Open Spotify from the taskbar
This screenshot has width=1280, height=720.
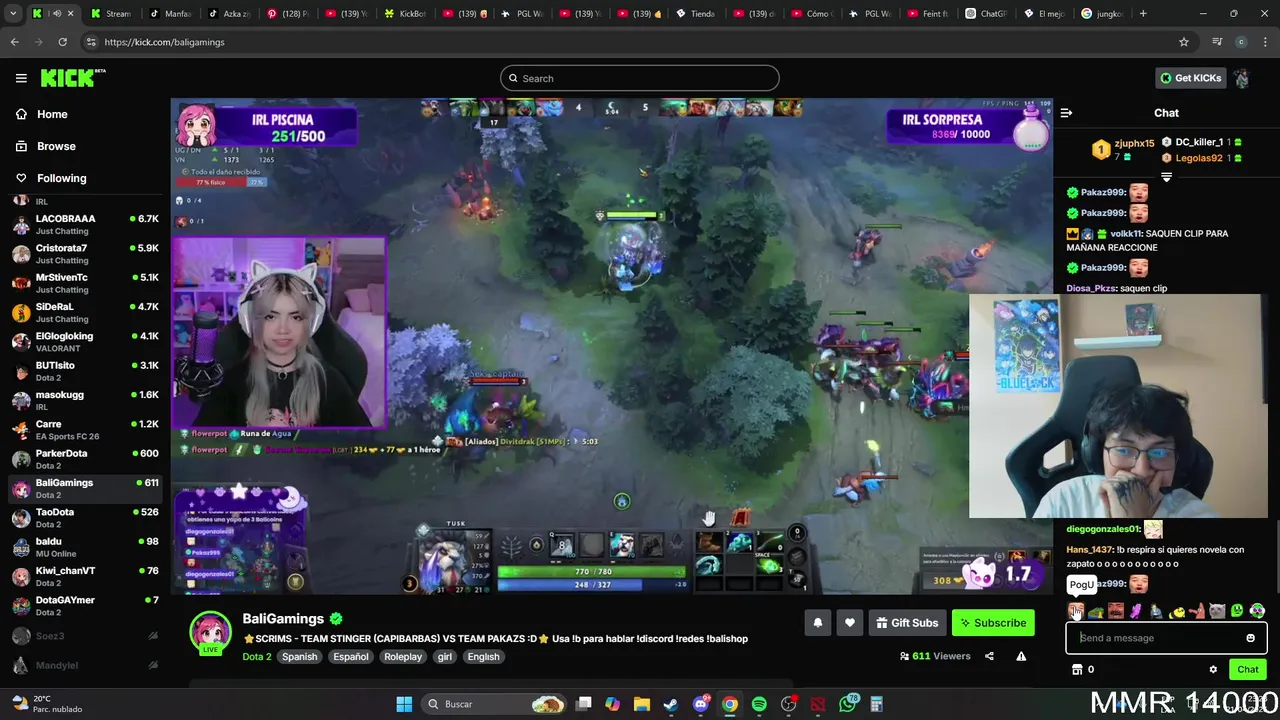[759, 704]
